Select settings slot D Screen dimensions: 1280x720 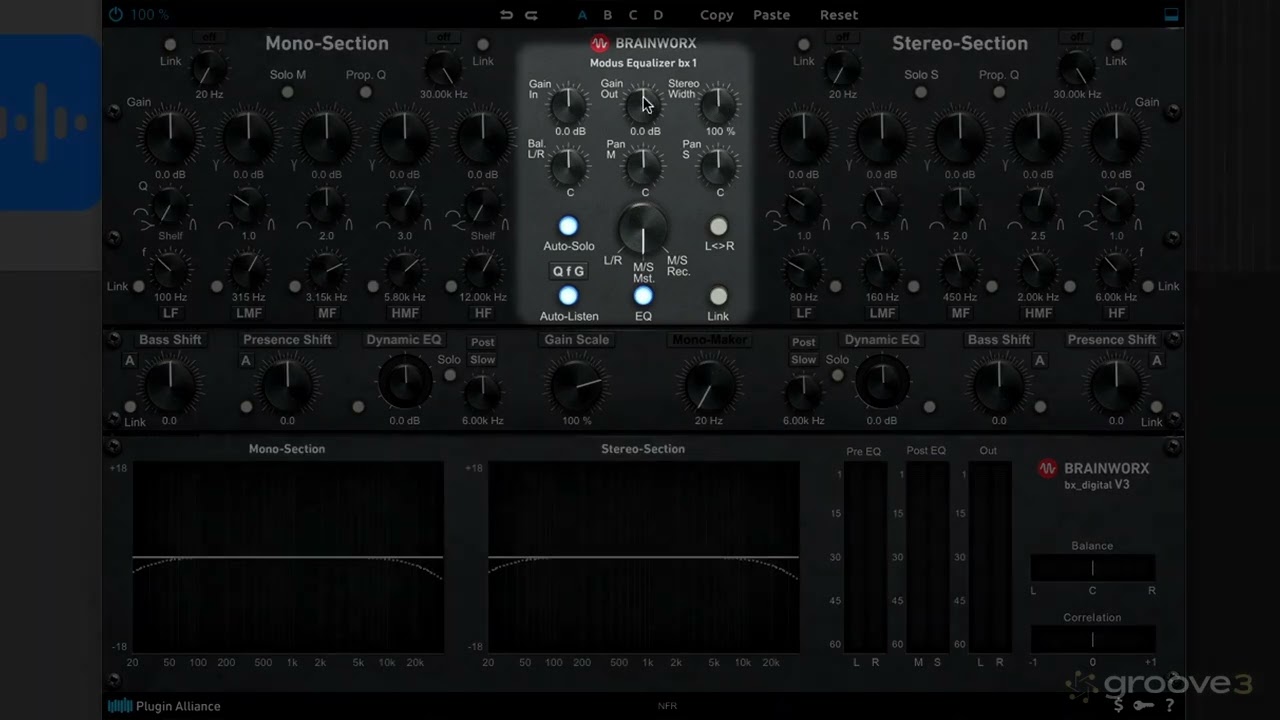coord(658,15)
